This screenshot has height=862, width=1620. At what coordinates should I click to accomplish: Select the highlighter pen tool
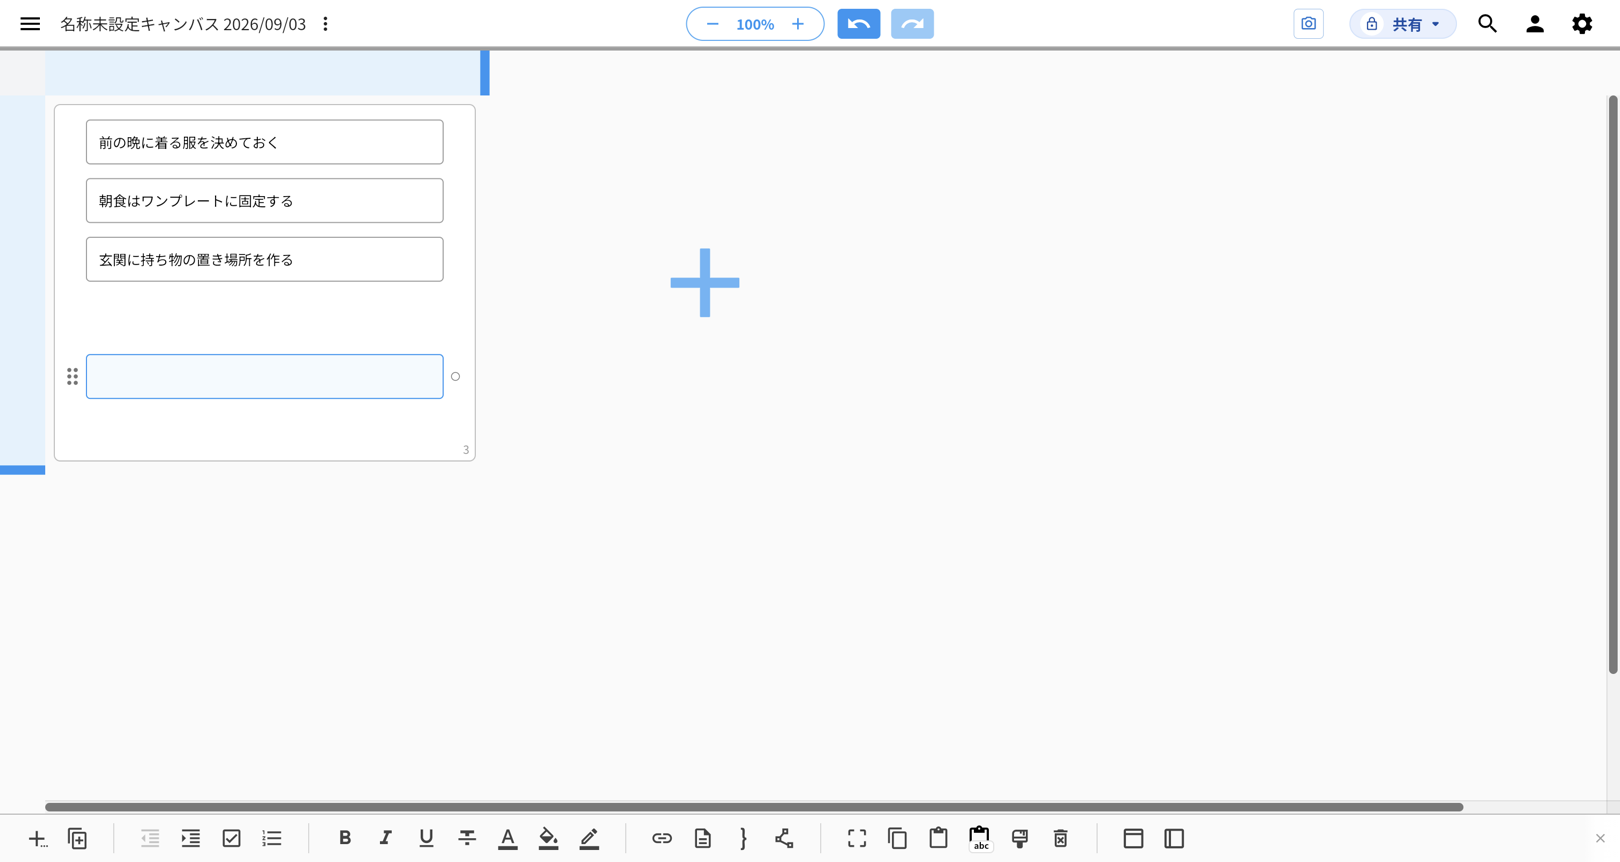pyautogui.click(x=589, y=839)
